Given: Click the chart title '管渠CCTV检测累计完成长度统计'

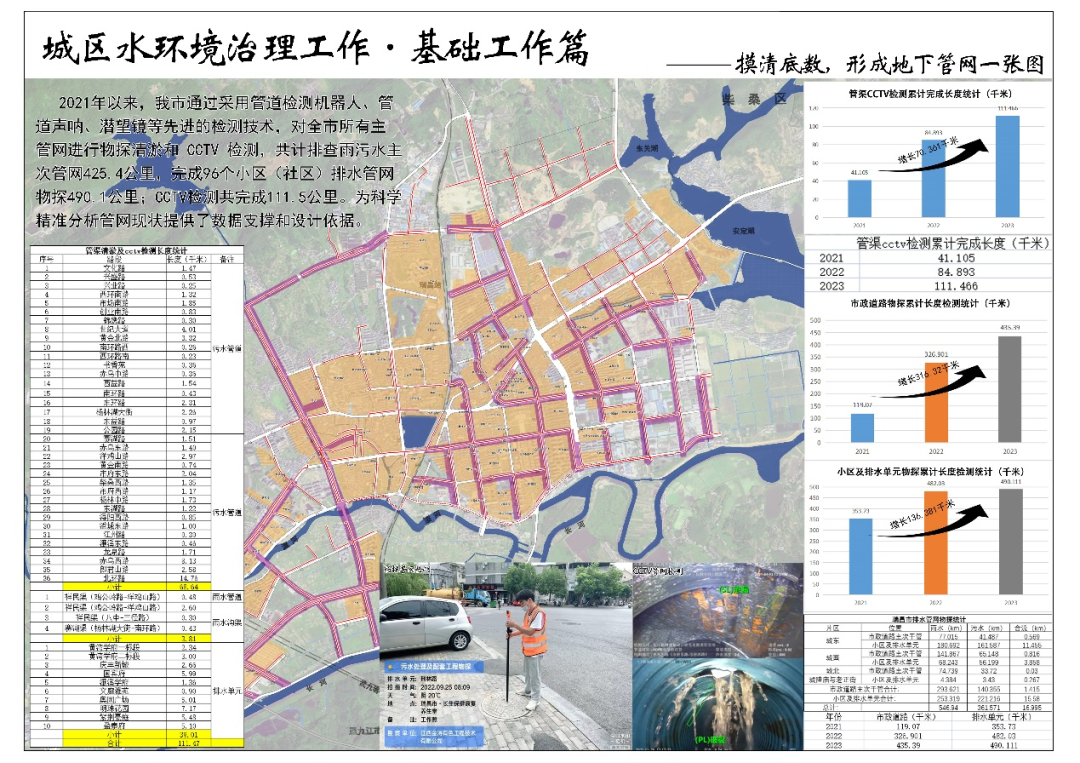Looking at the screenshot, I should (x=929, y=94).
